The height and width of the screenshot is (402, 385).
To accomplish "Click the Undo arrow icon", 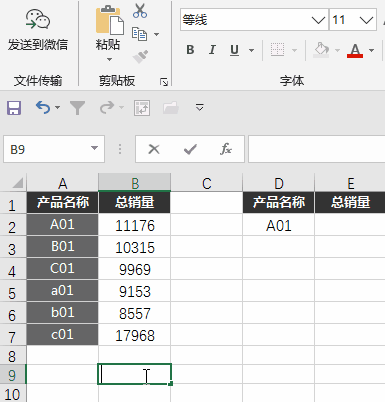I will 43,108.
